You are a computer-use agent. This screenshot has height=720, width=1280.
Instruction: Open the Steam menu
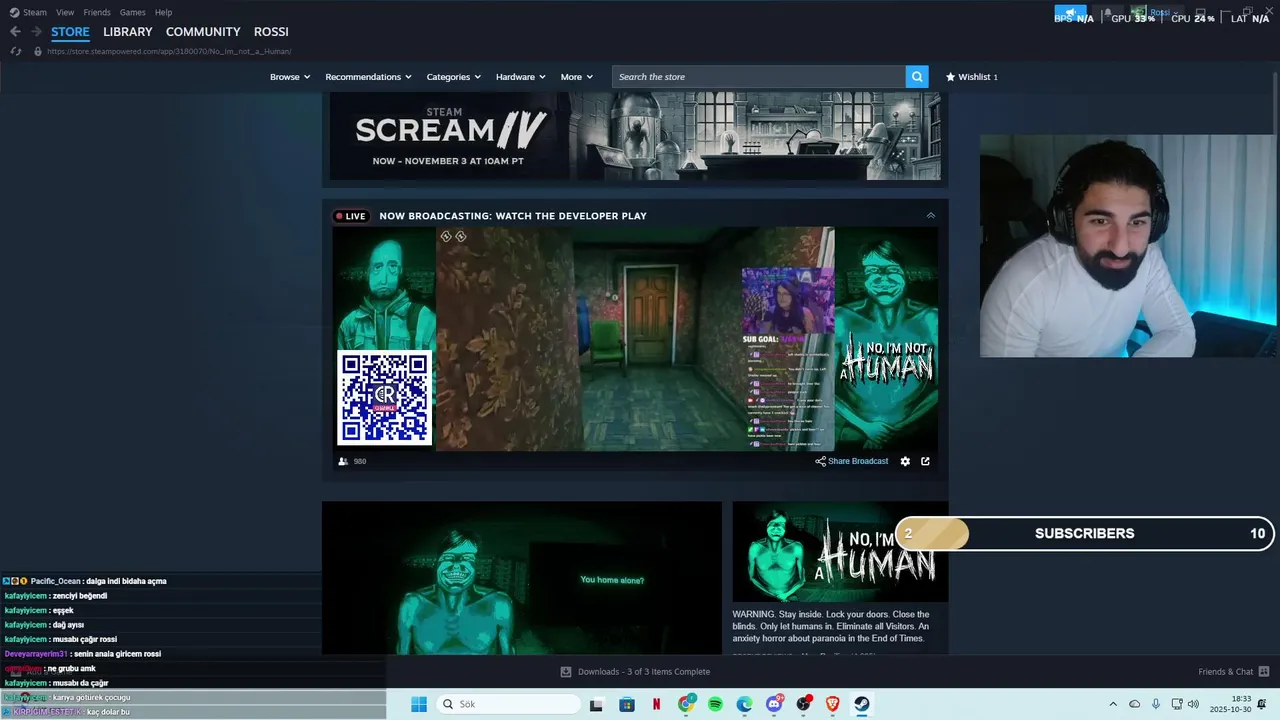click(x=29, y=12)
